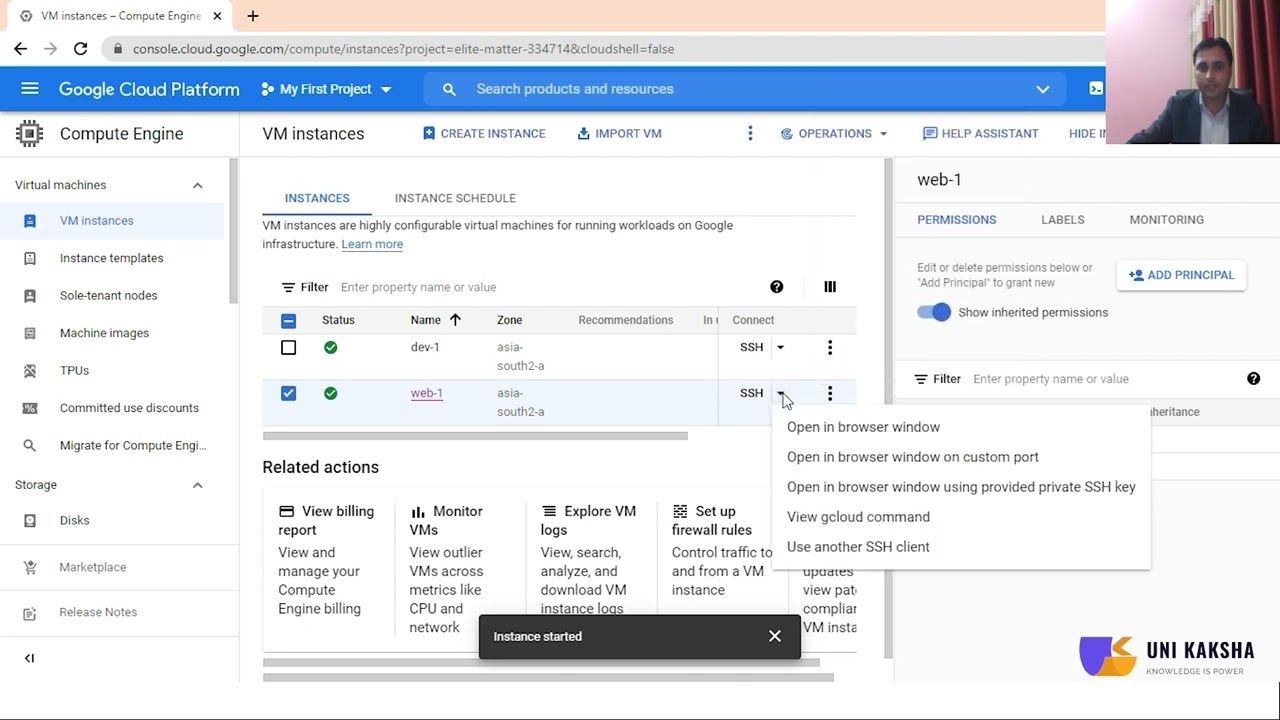Click dev-1 running status icon

click(330, 347)
